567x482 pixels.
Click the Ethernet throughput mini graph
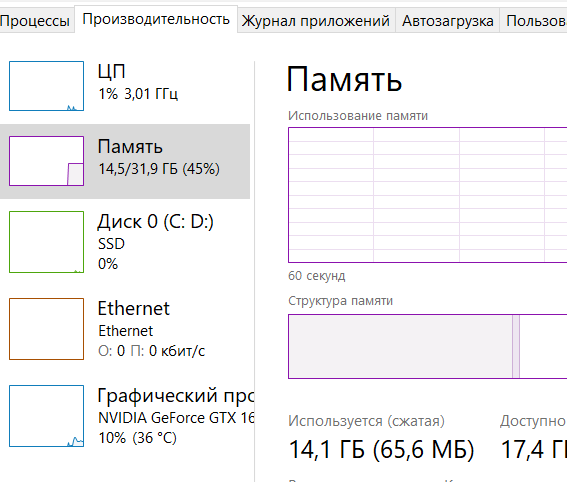(46, 329)
